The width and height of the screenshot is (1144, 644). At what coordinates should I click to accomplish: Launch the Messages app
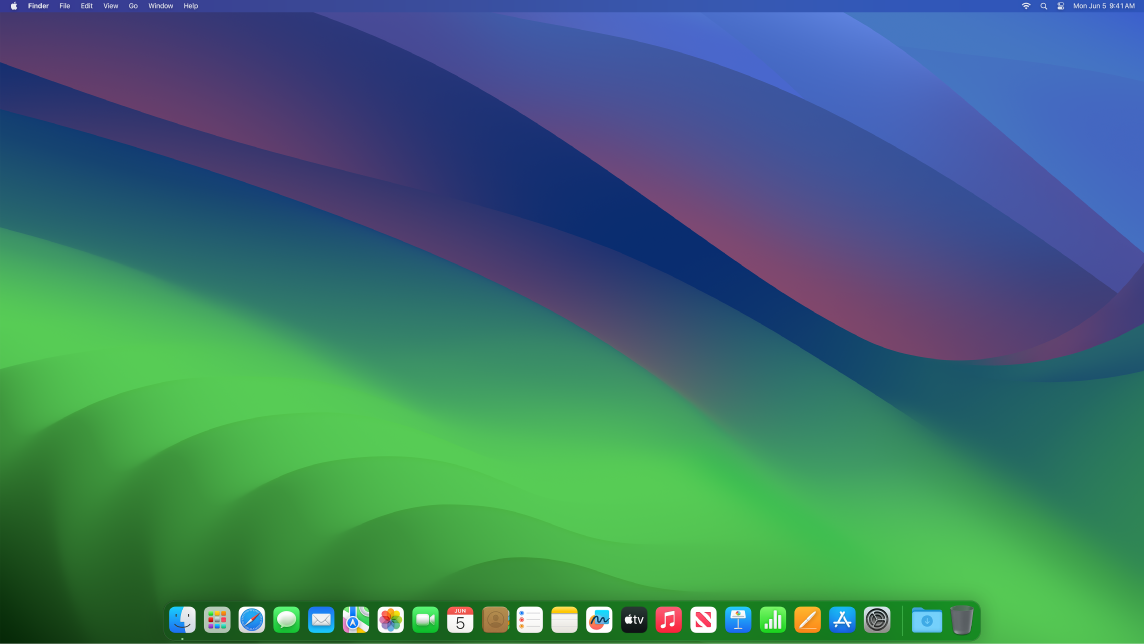[x=286, y=620]
